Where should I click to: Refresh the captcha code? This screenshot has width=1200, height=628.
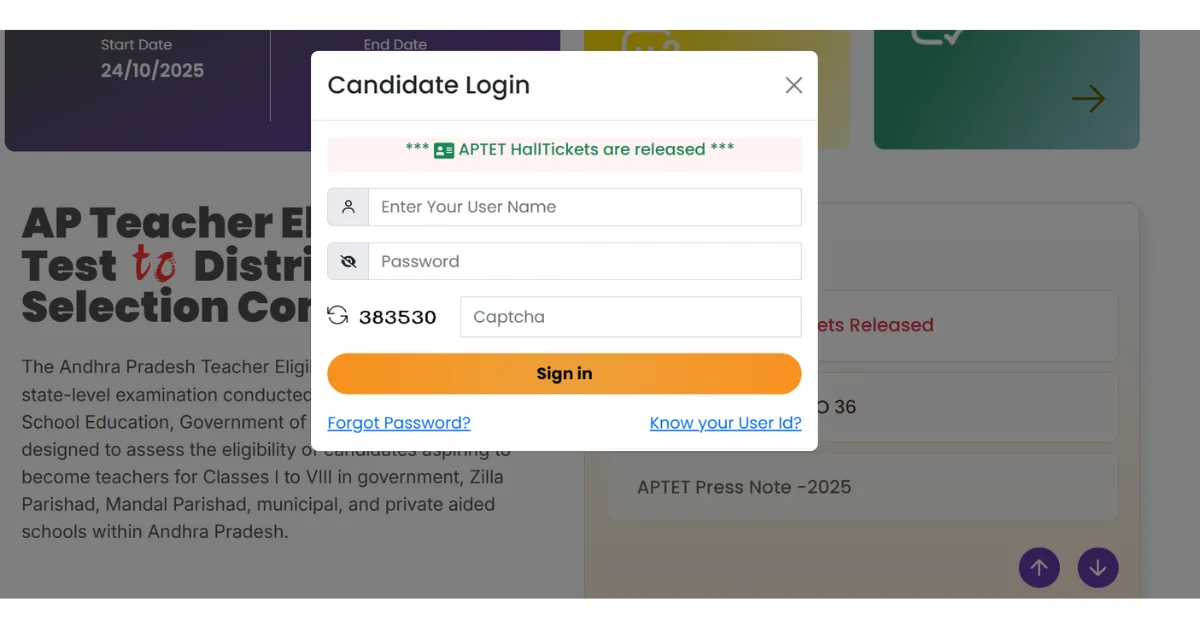click(x=338, y=316)
